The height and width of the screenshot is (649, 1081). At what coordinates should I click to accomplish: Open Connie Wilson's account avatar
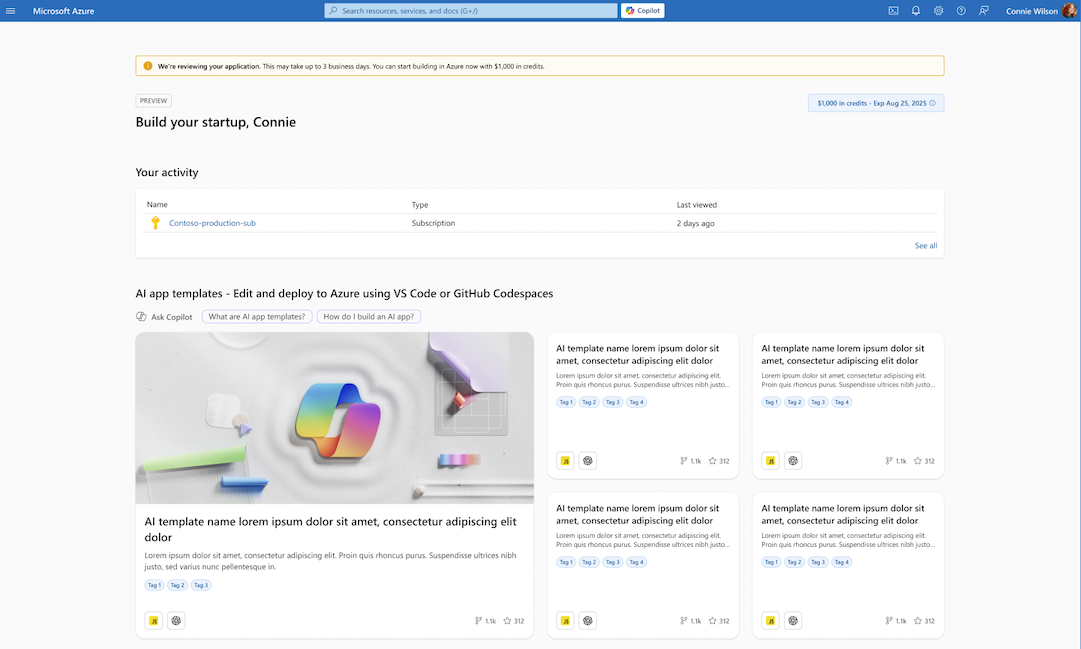pyautogui.click(x=1069, y=10)
